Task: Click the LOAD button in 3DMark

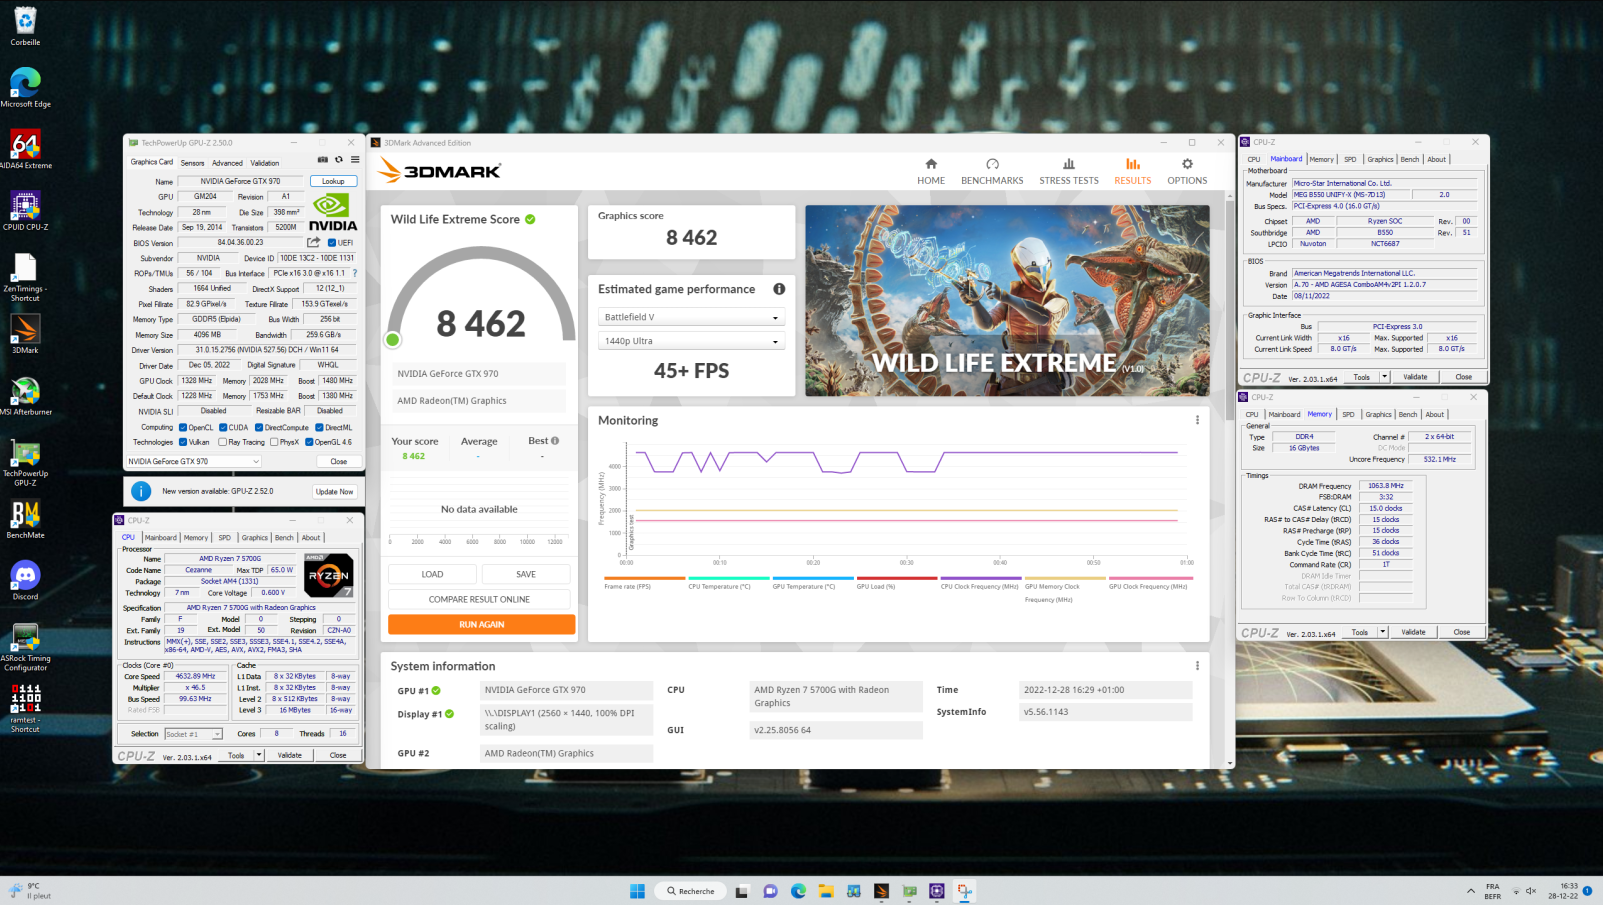Action: [432, 574]
